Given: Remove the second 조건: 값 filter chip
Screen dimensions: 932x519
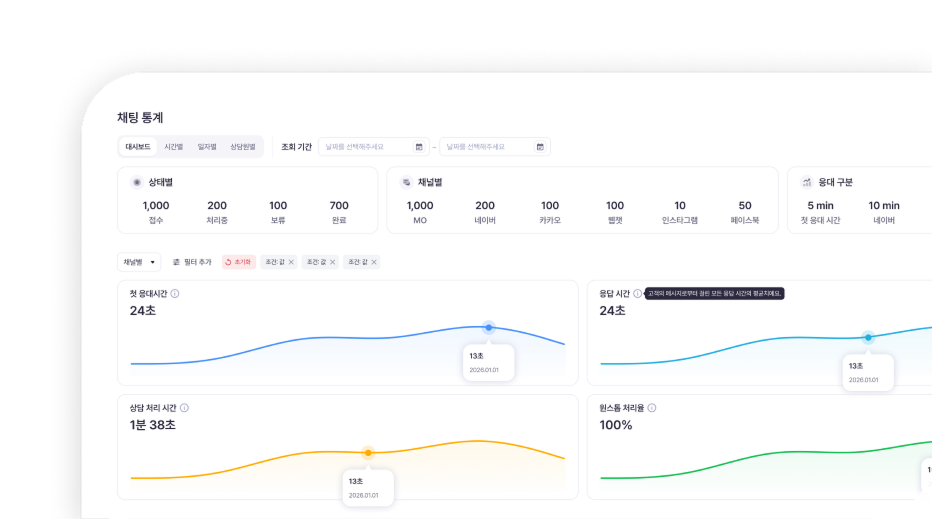Looking at the screenshot, I should coord(332,262).
